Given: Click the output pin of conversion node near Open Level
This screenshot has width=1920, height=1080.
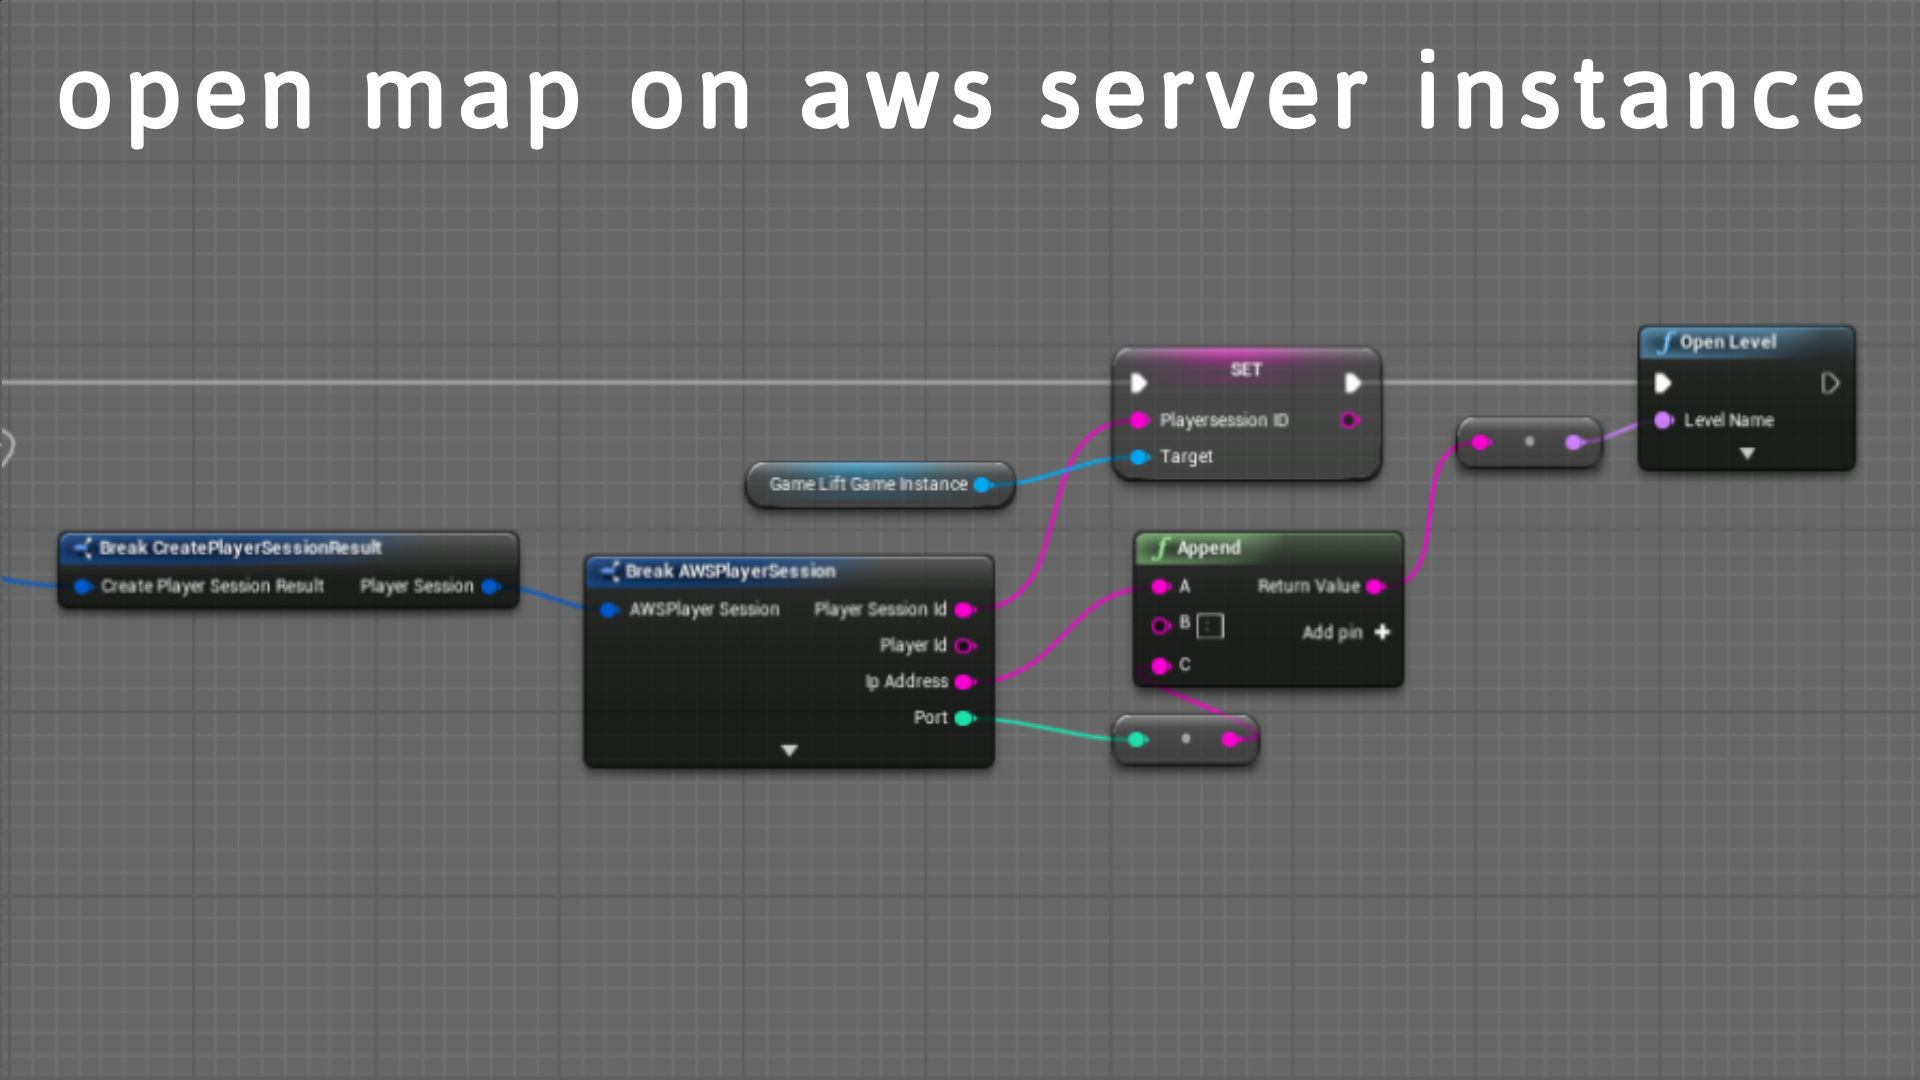Looking at the screenshot, I should pos(1574,443).
